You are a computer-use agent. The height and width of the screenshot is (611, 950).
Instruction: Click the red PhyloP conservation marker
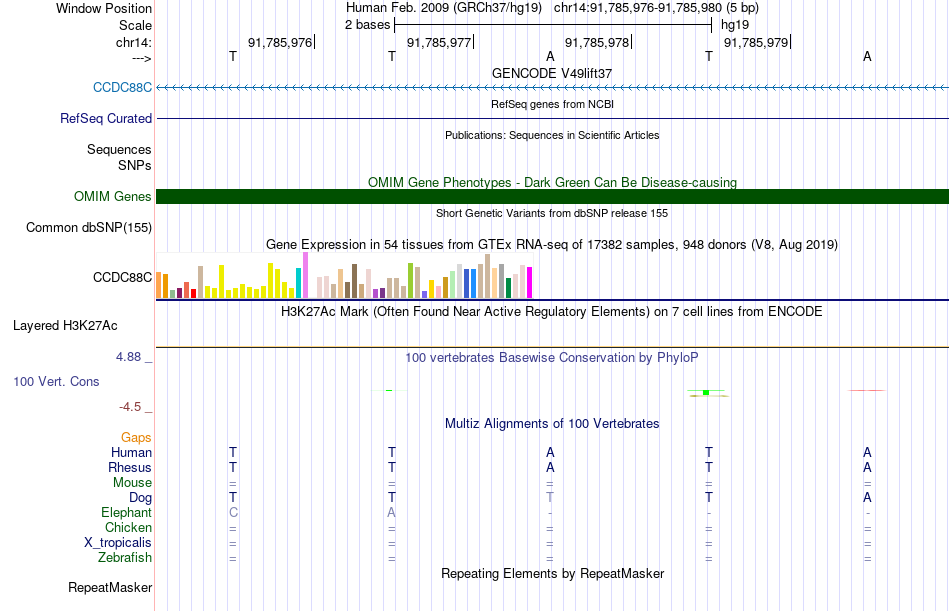(866, 390)
